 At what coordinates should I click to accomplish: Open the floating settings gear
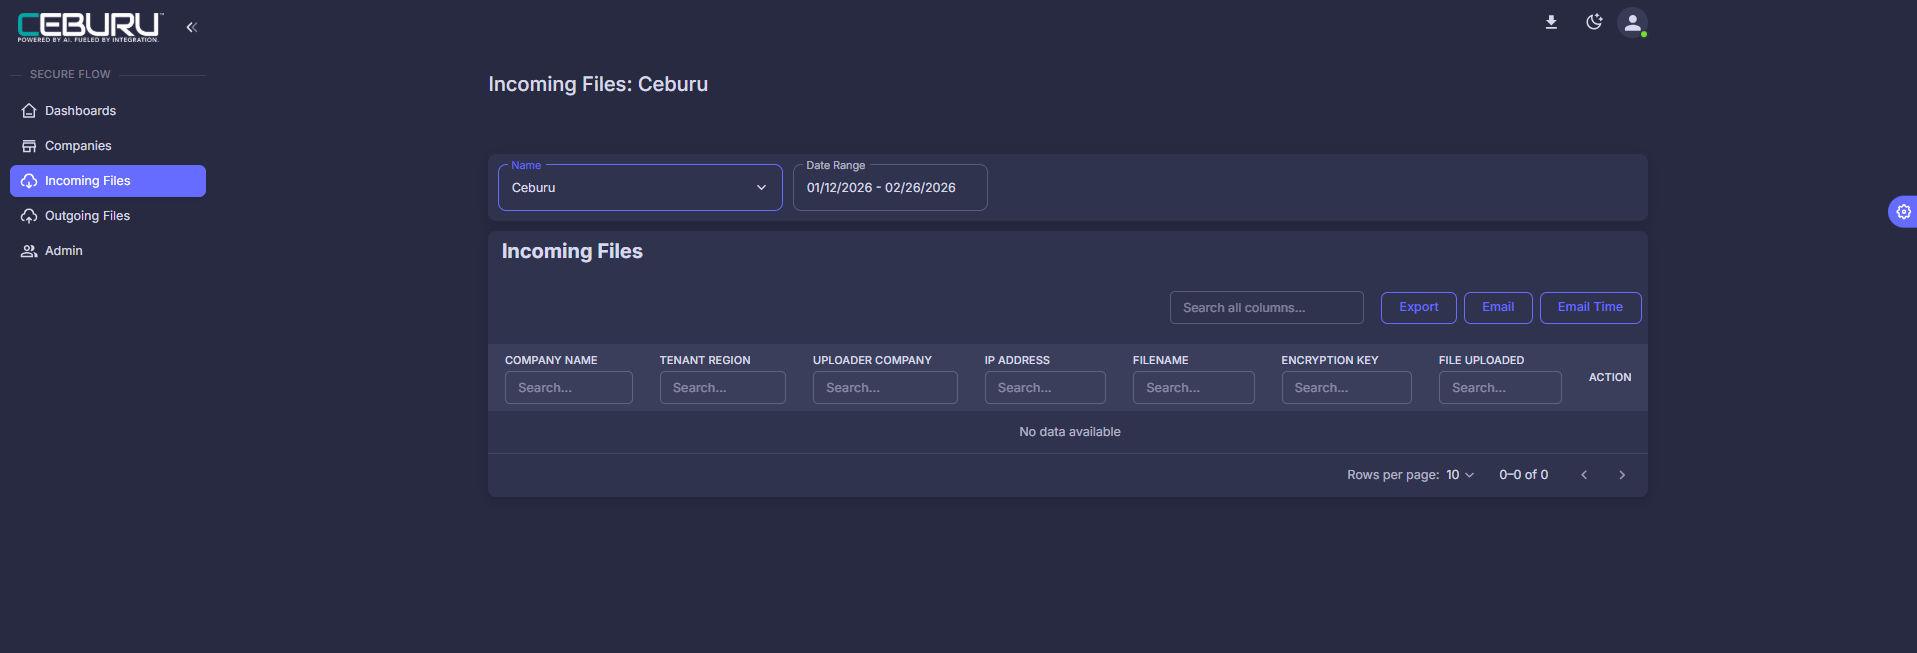[1903, 212]
